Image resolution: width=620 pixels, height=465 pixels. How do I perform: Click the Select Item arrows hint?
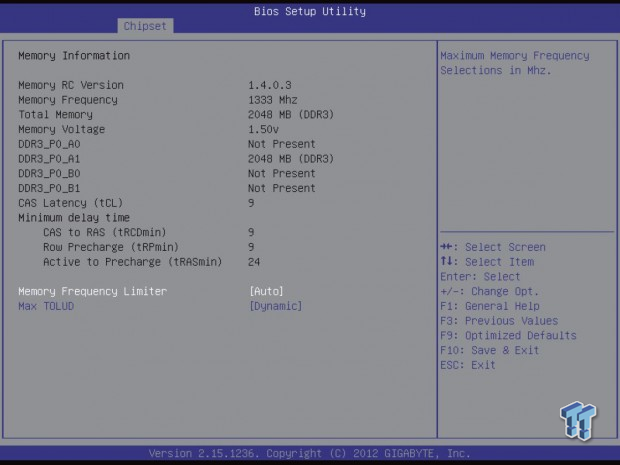tap(487, 262)
